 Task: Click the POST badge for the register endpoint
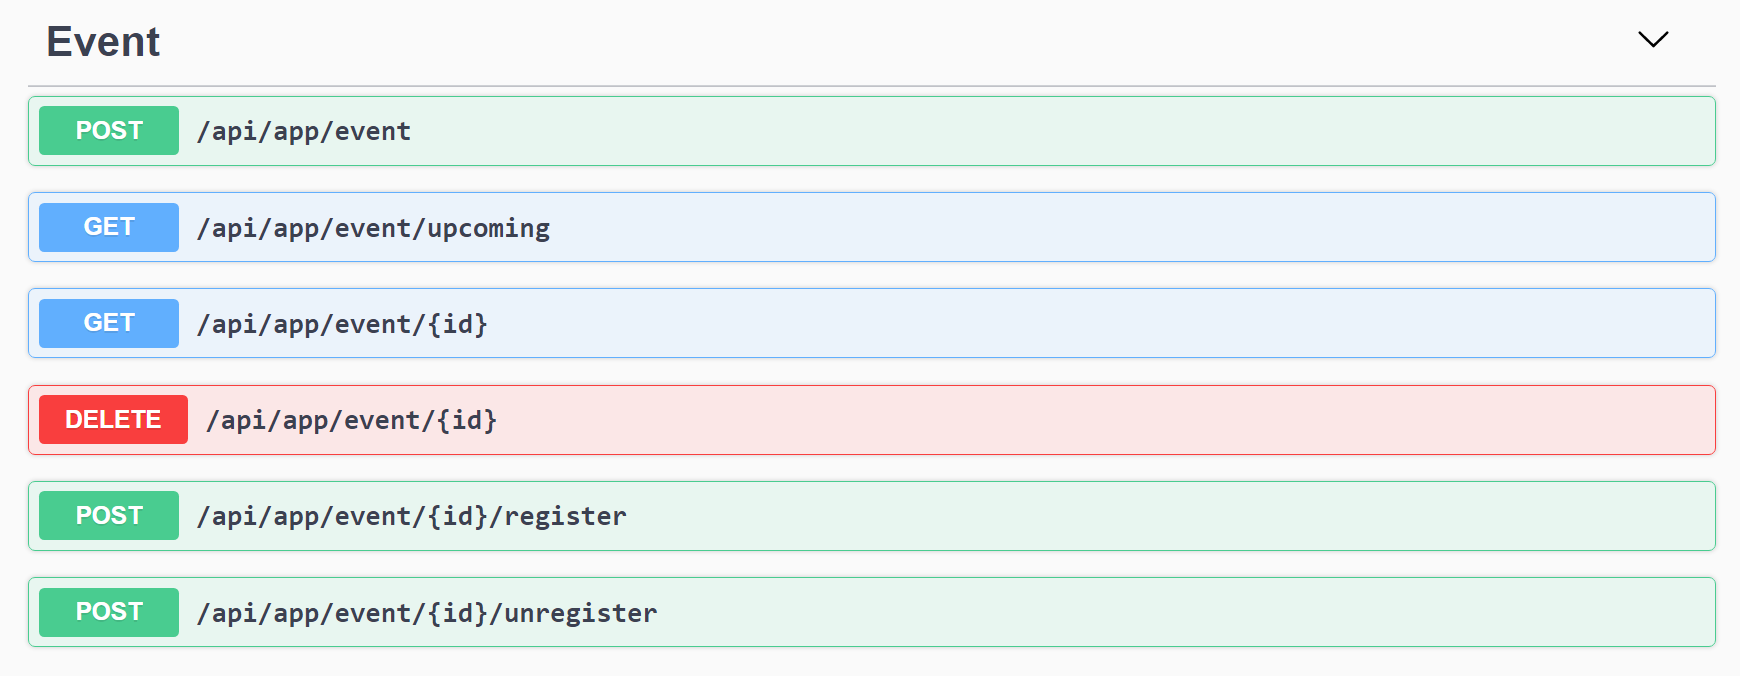click(x=109, y=516)
